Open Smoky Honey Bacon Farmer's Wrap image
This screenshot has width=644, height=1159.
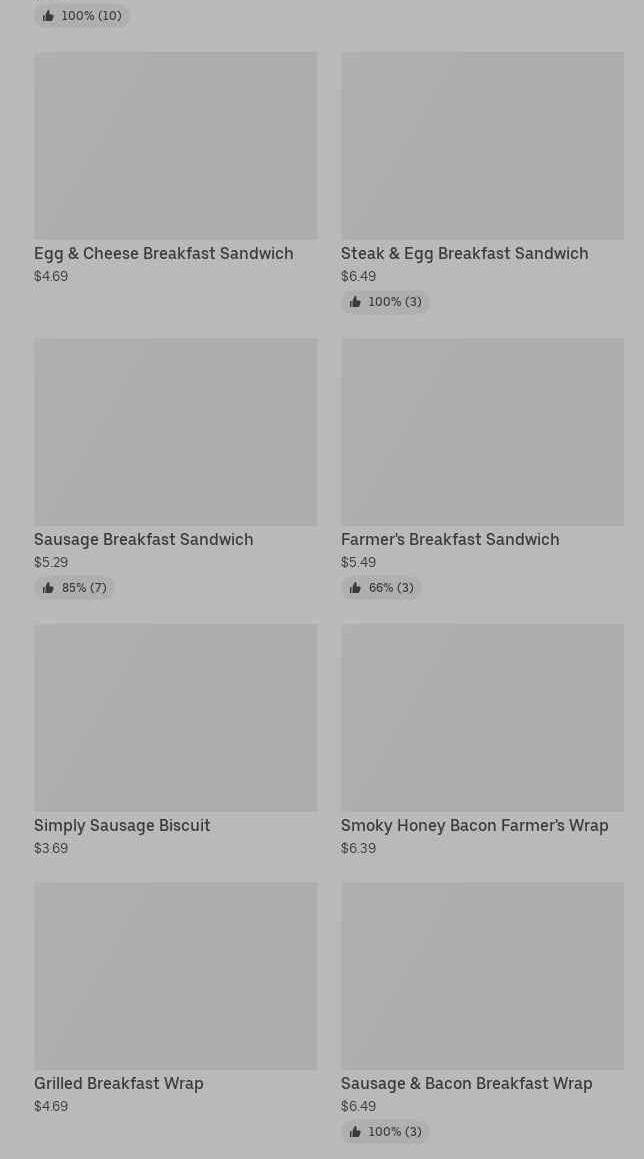pyautogui.click(x=482, y=718)
